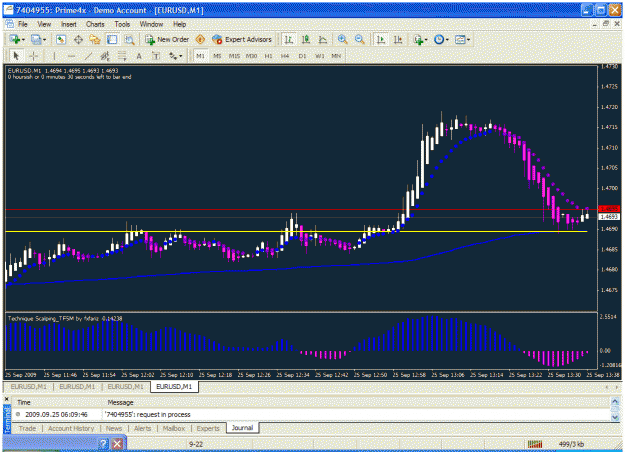Zoom out of the chart
The width and height of the screenshot is (625, 452).
359,39
